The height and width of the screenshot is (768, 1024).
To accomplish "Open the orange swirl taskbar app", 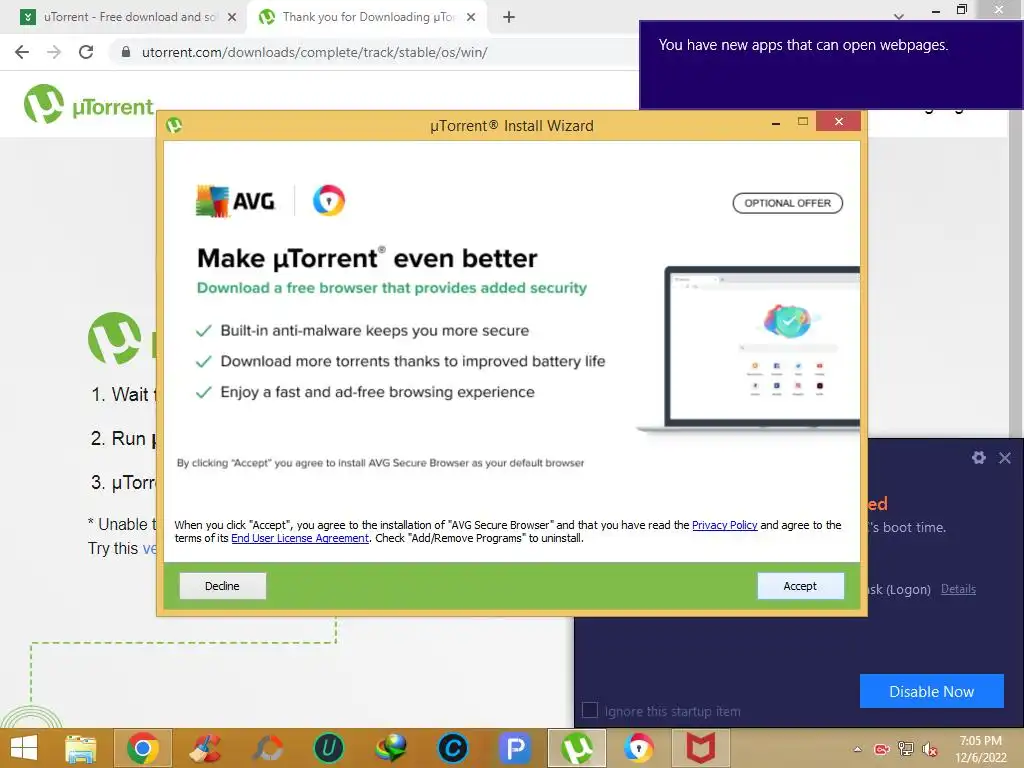I will click(x=268, y=748).
